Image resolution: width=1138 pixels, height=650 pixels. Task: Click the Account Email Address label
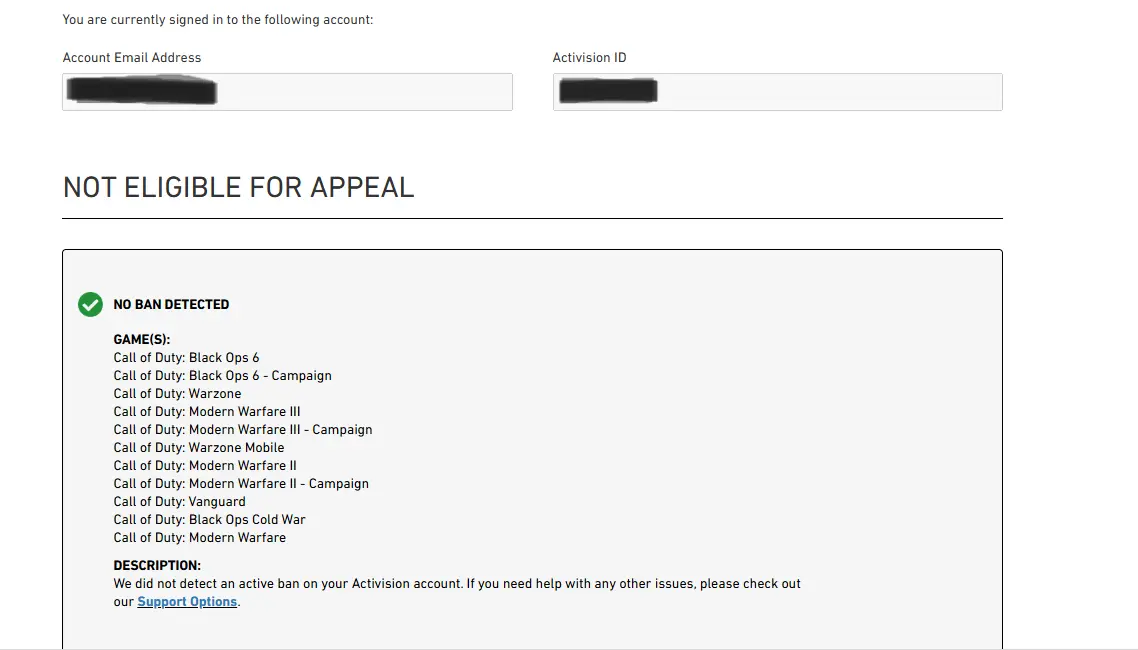(x=132, y=58)
